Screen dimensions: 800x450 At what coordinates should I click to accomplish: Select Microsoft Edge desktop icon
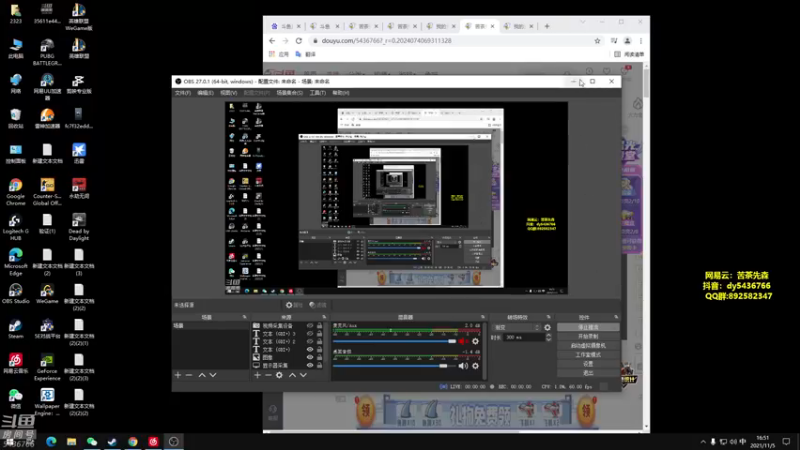(x=16, y=262)
